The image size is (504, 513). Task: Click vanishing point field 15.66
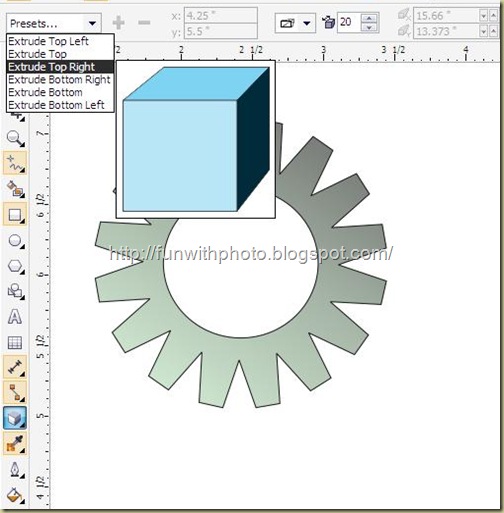(x=447, y=15)
